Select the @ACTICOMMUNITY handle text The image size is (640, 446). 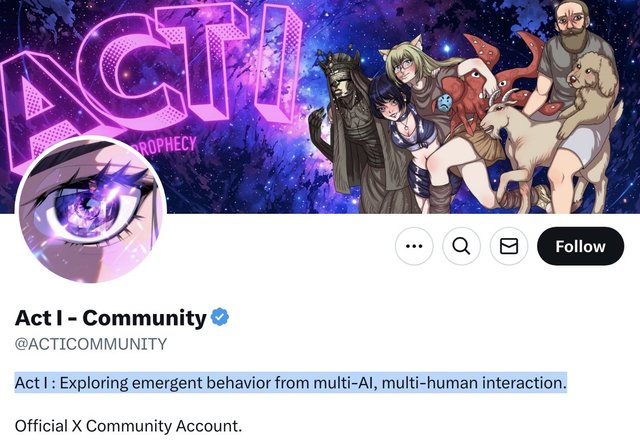pyautogui.click(x=91, y=344)
